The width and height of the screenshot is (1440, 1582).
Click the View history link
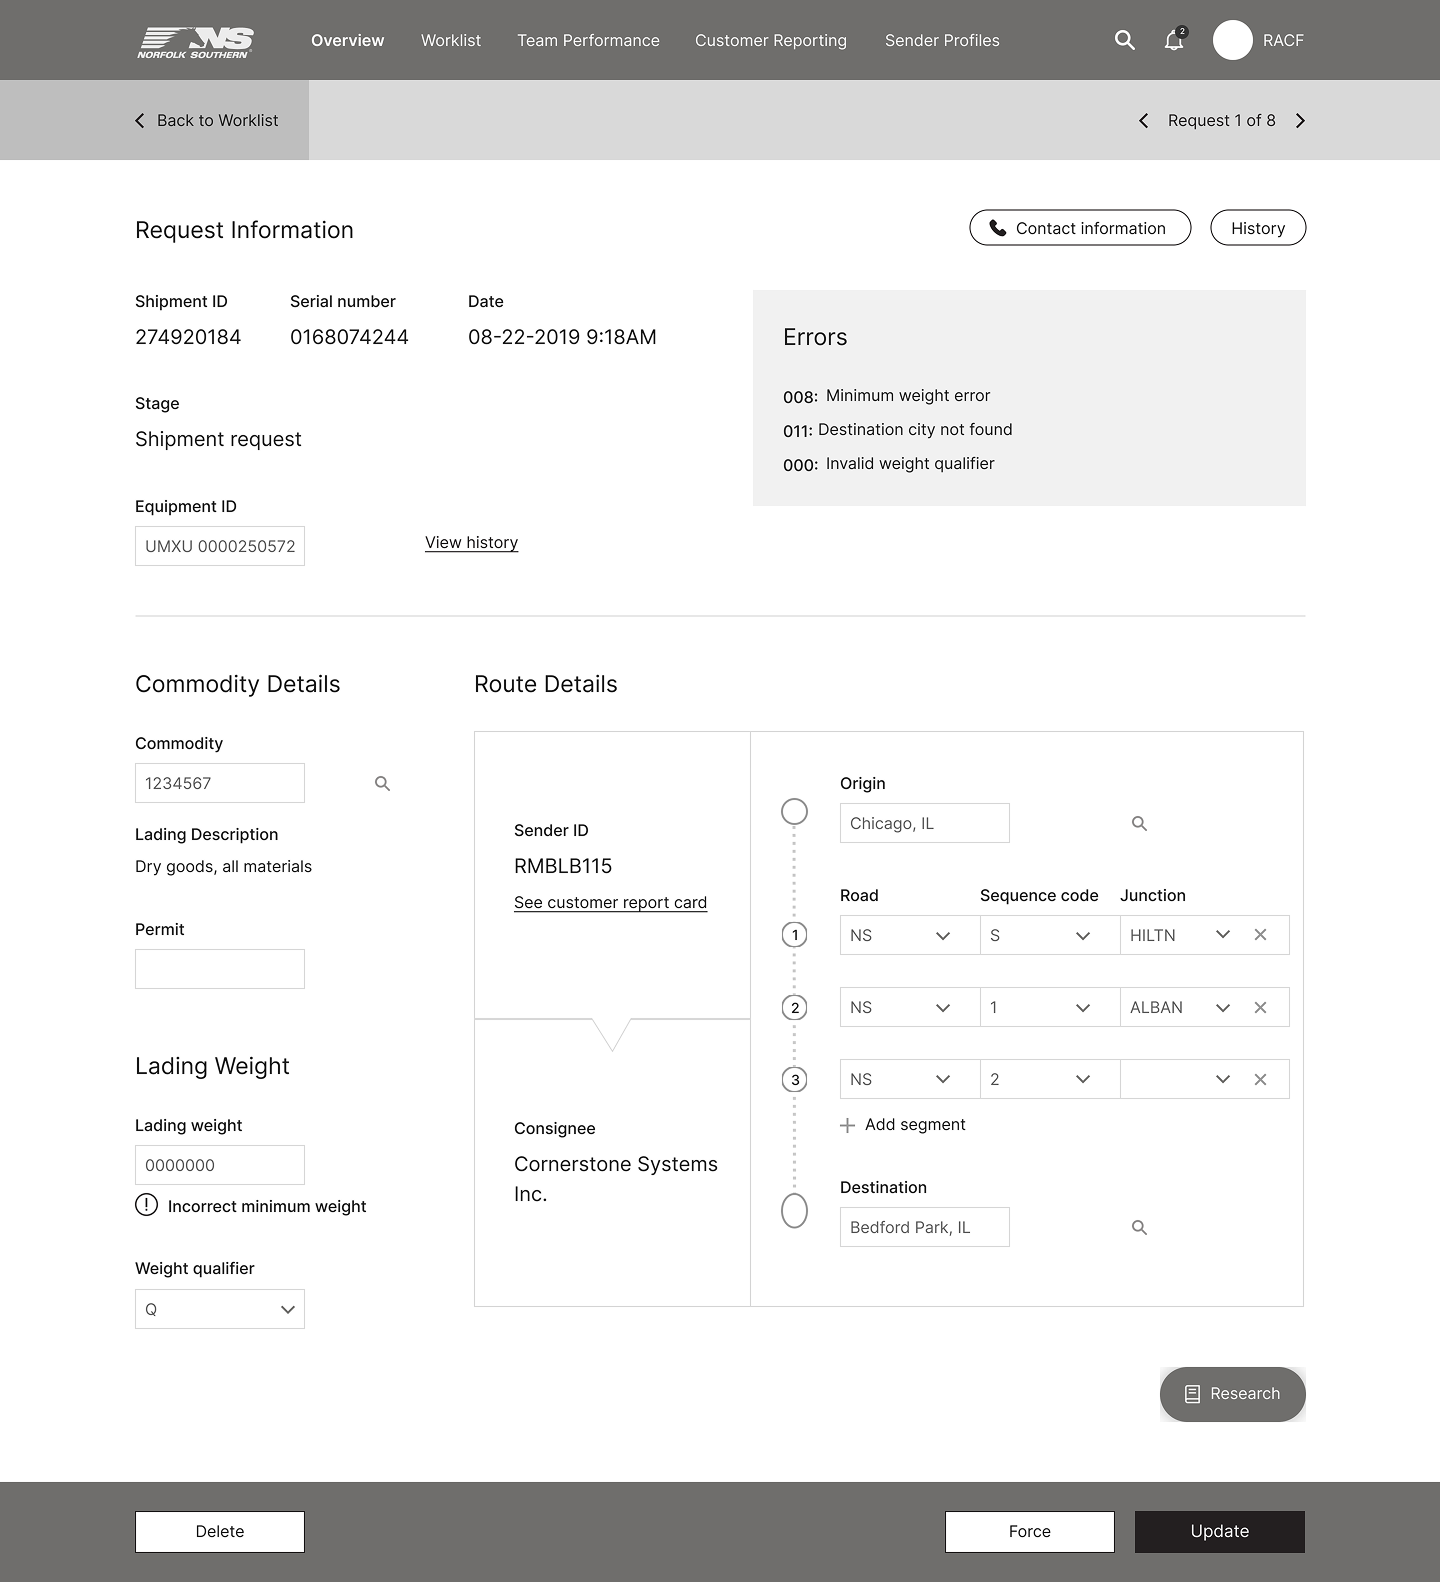471,543
